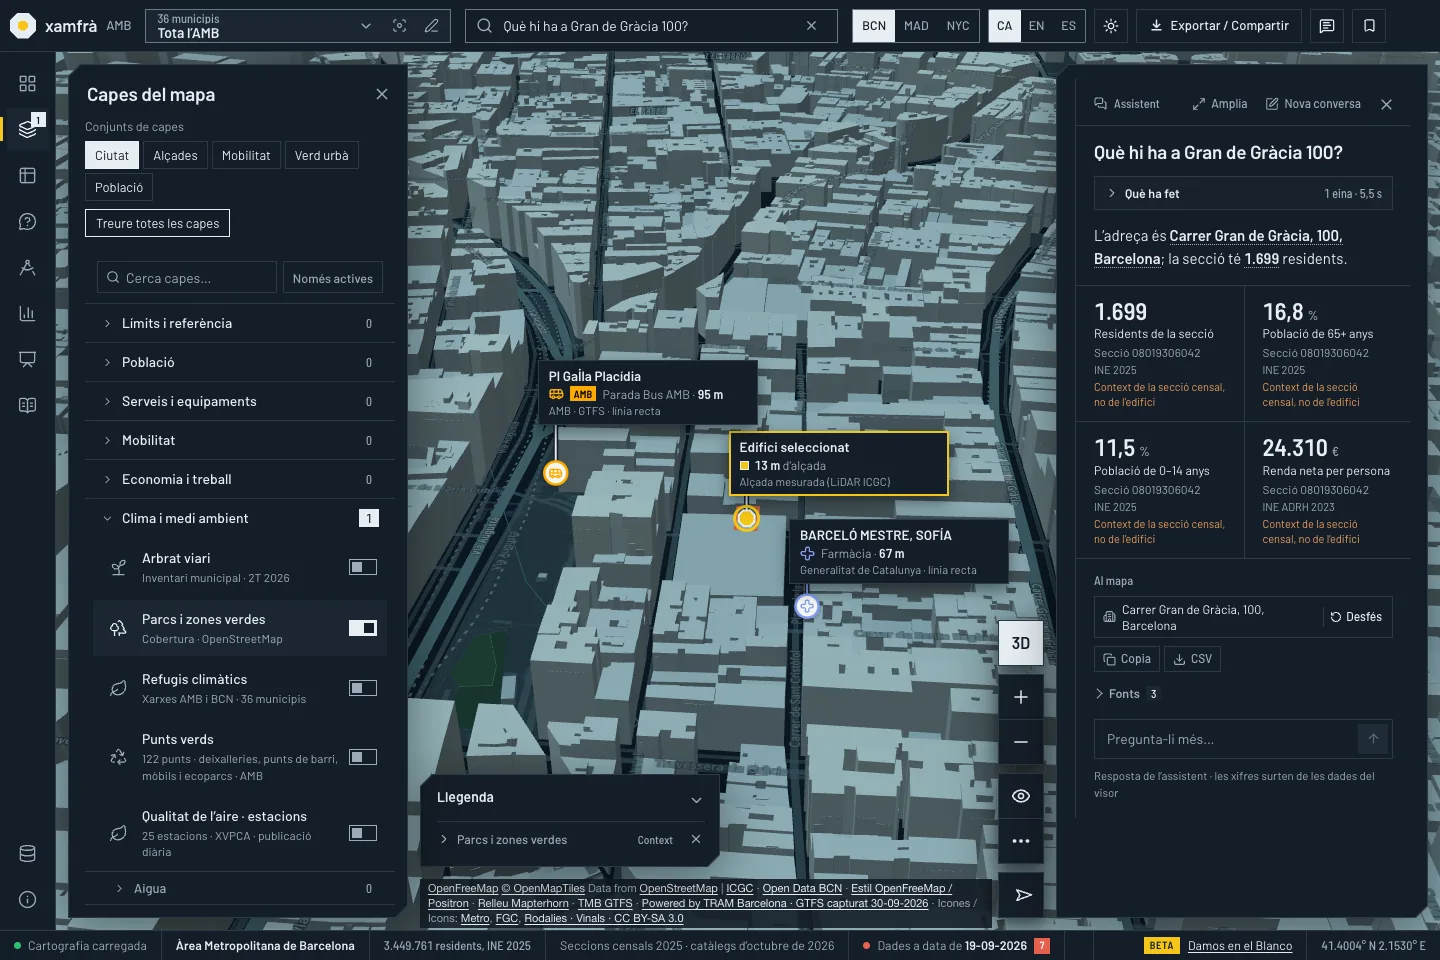Open the three-dots more map options

tap(1021, 841)
